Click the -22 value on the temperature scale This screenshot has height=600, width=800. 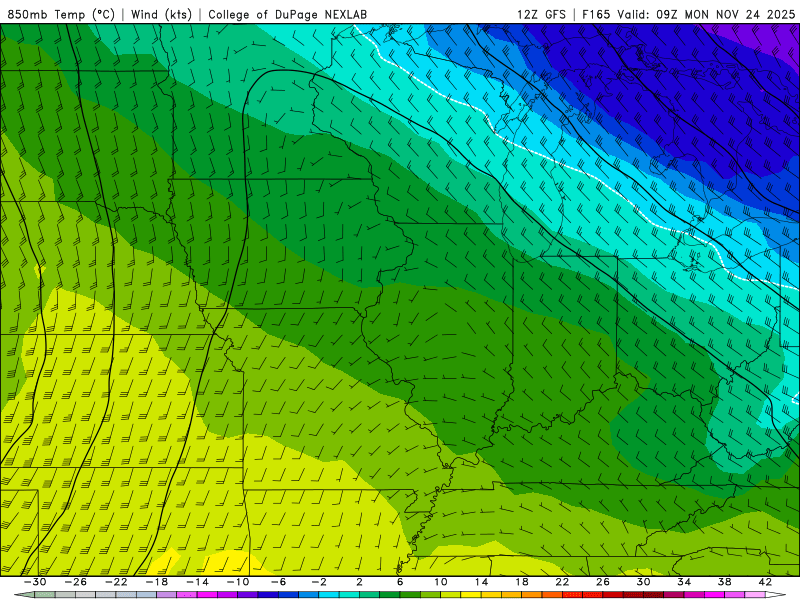[116, 582]
